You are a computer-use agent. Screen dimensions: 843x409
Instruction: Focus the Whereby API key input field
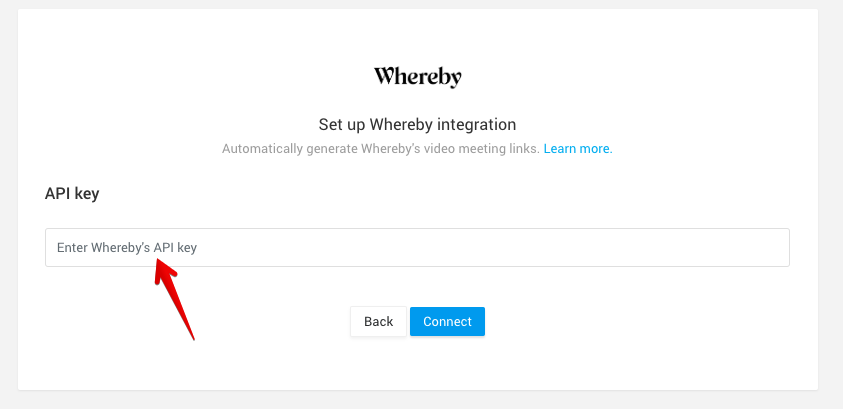[417, 247]
